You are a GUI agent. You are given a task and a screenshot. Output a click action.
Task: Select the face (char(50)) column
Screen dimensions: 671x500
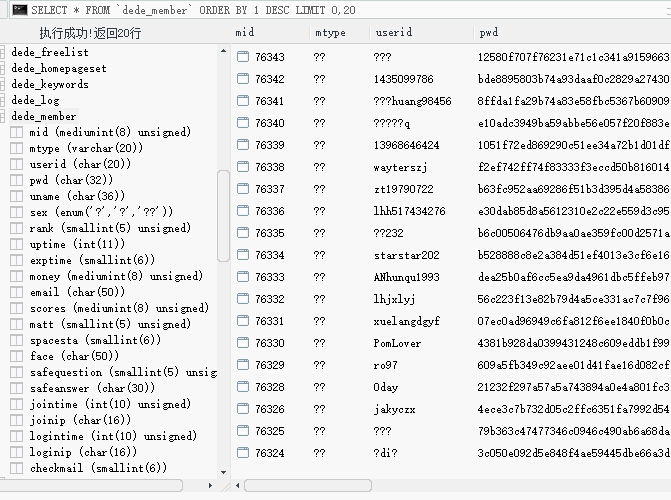tap(74, 356)
